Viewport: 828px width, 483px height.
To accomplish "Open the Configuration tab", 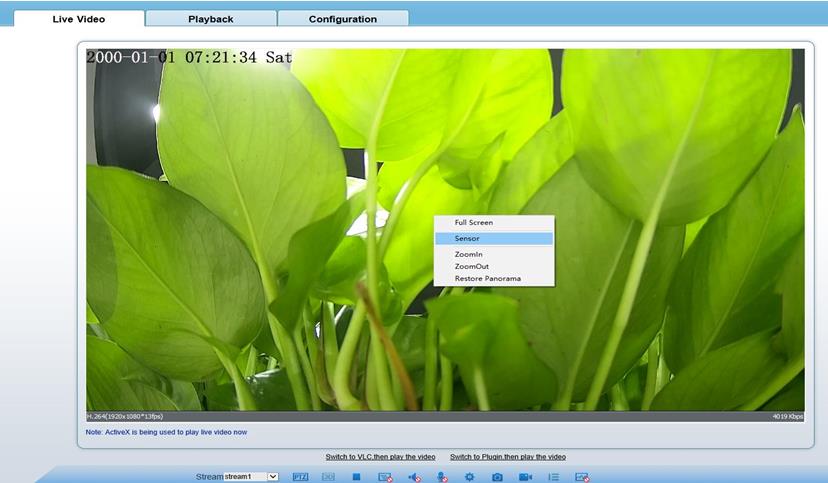I will [x=343, y=19].
